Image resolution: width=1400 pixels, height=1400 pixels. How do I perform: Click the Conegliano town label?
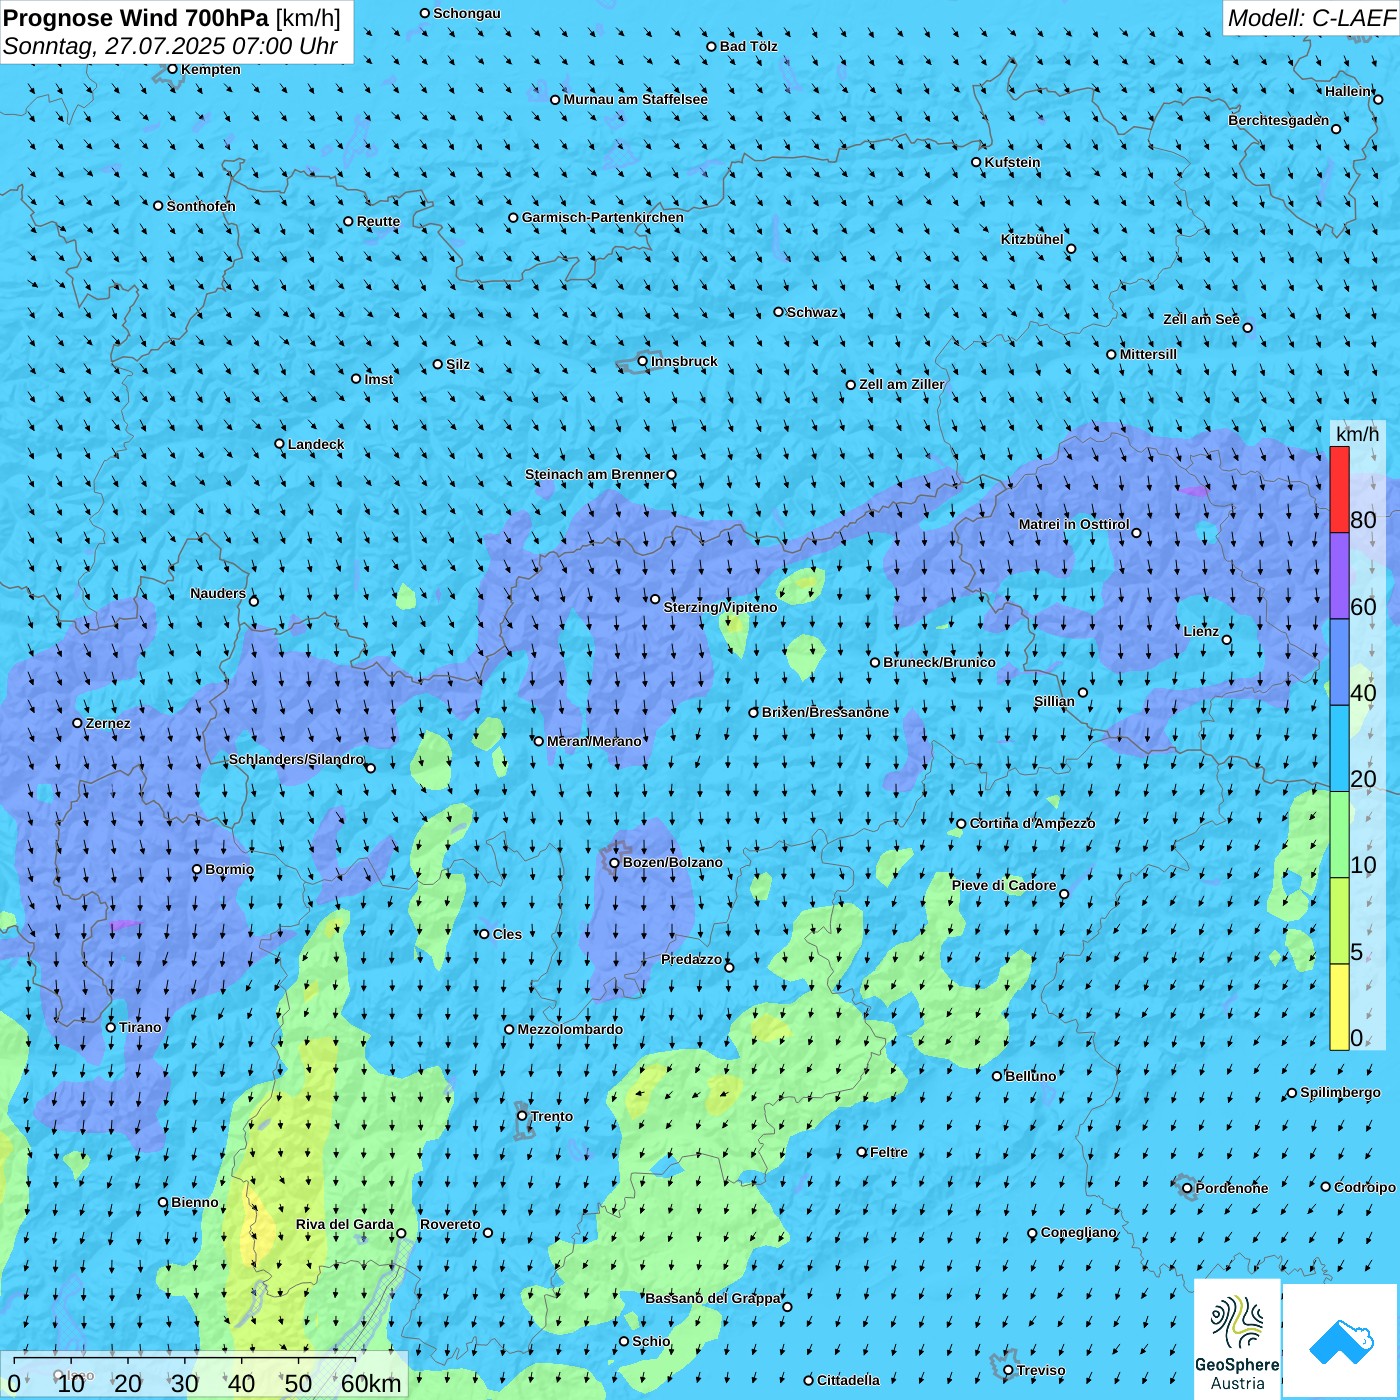1078,1232
